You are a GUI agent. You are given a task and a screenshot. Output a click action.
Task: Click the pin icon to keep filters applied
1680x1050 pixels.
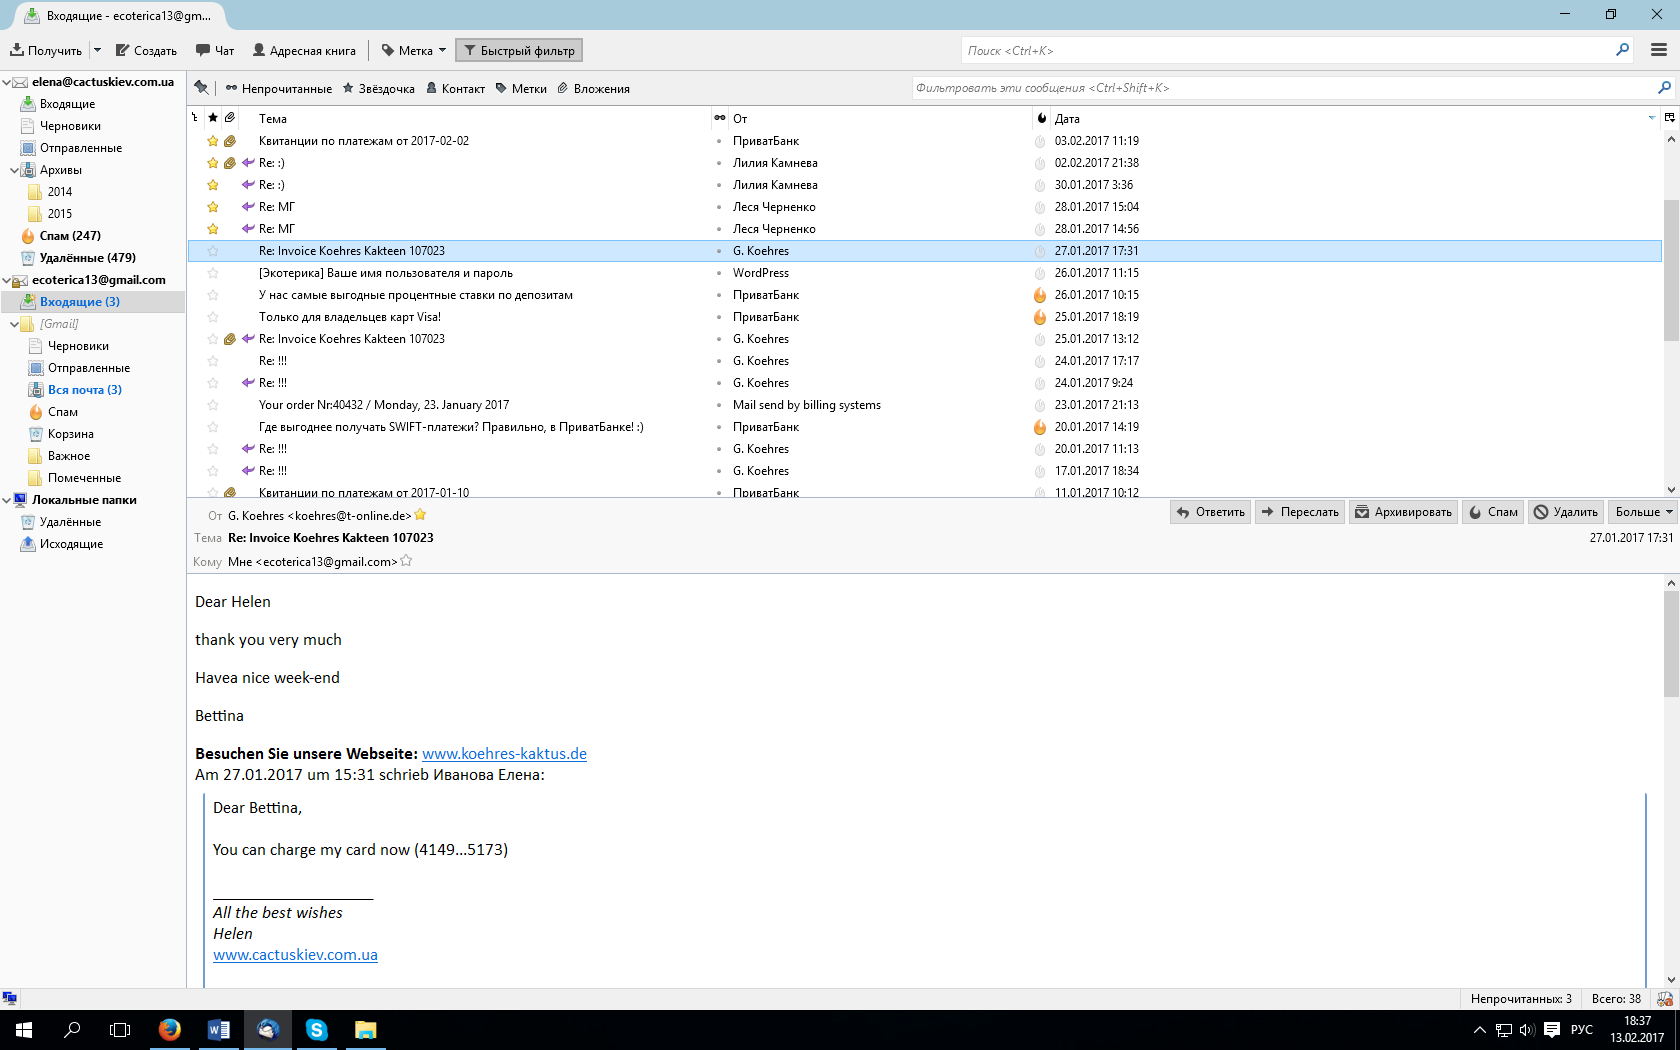pyautogui.click(x=201, y=88)
